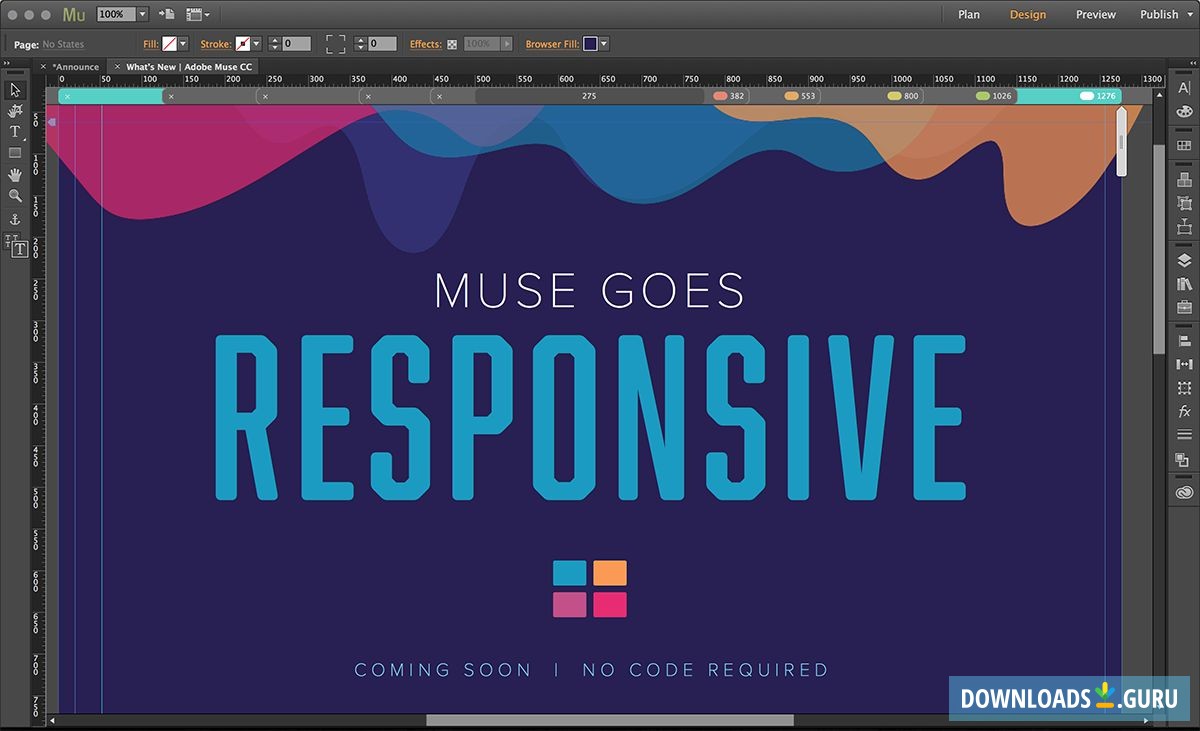Image resolution: width=1200 pixels, height=731 pixels.
Task: Grab the Hand tool
Action: [15, 174]
